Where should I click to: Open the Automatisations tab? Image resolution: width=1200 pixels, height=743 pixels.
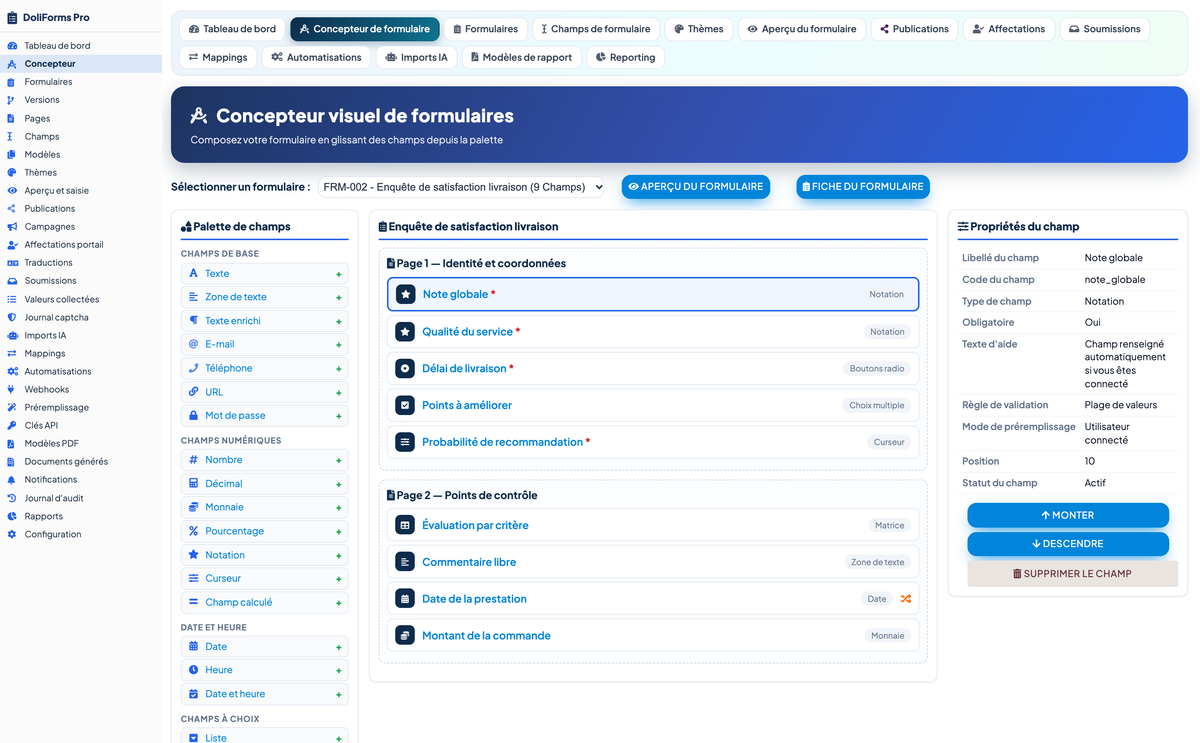pyautogui.click(x=316, y=57)
